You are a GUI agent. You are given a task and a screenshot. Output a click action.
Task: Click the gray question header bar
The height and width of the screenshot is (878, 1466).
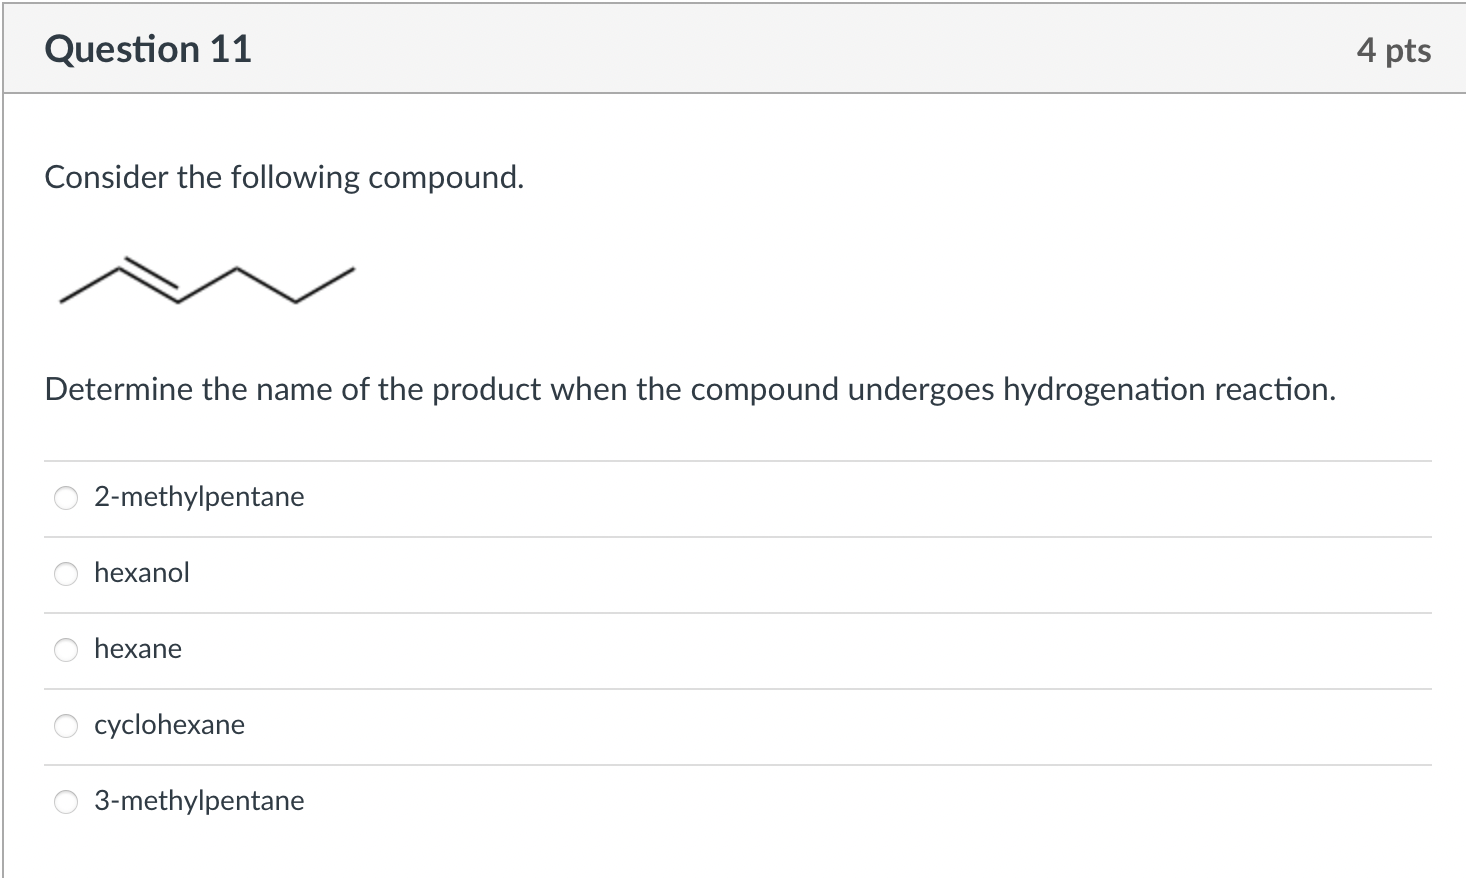(x=733, y=48)
